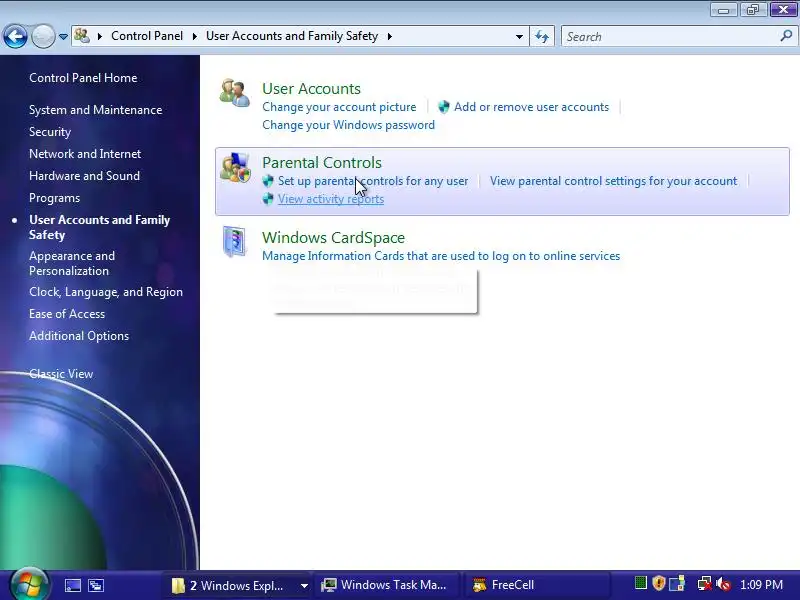This screenshot has width=800, height=600.
Task: Click View activity reports link
Action: [x=331, y=198]
